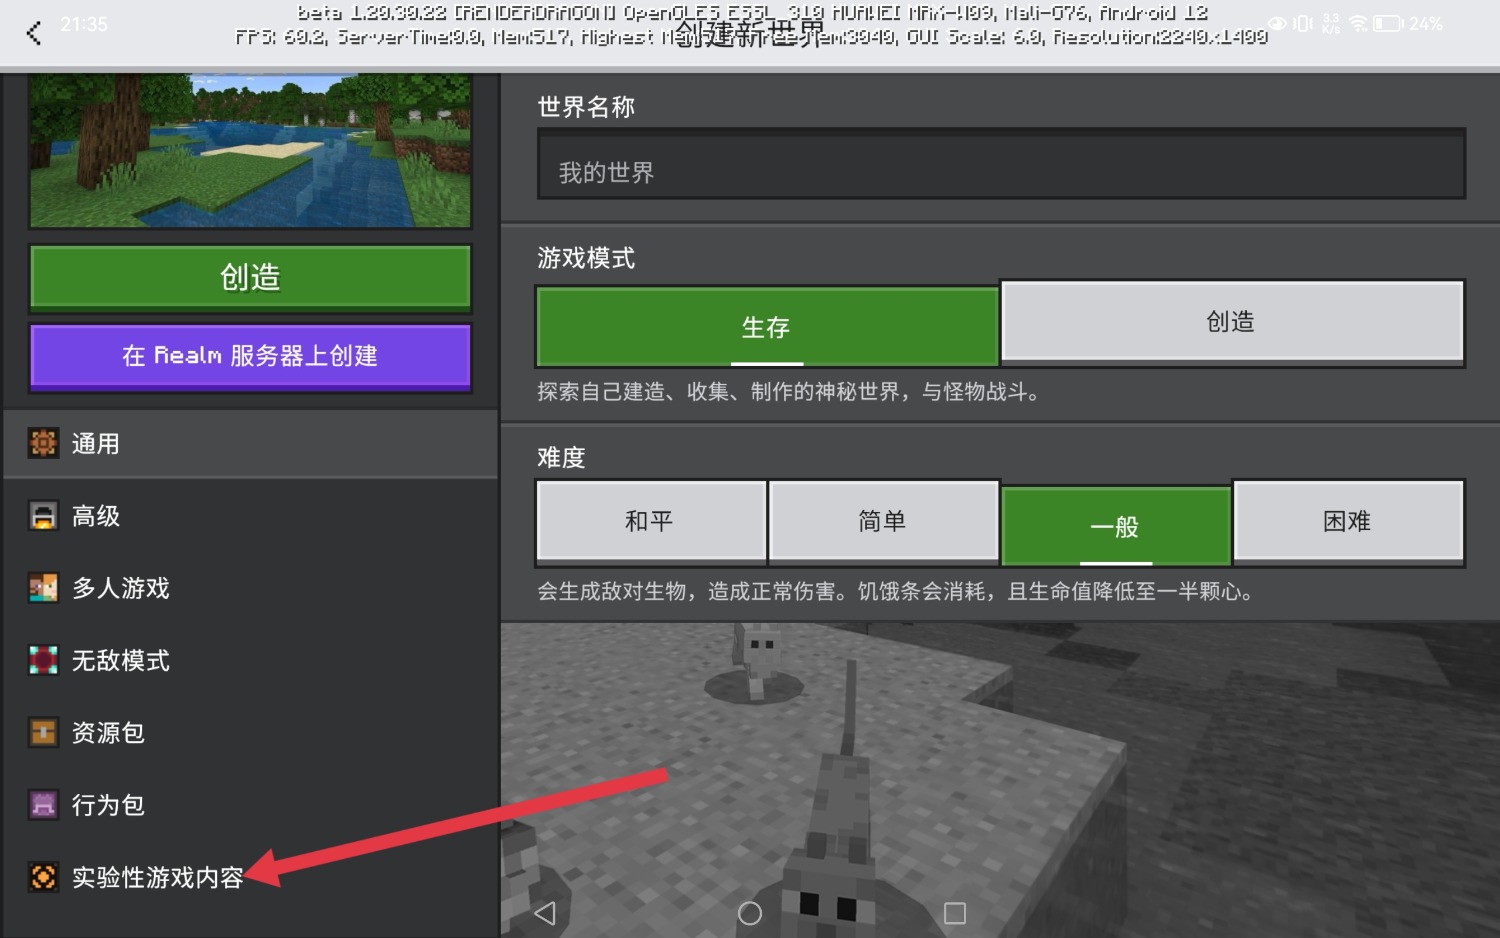Open the 通用 settings tab
This screenshot has height=938, width=1500.
pos(250,443)
